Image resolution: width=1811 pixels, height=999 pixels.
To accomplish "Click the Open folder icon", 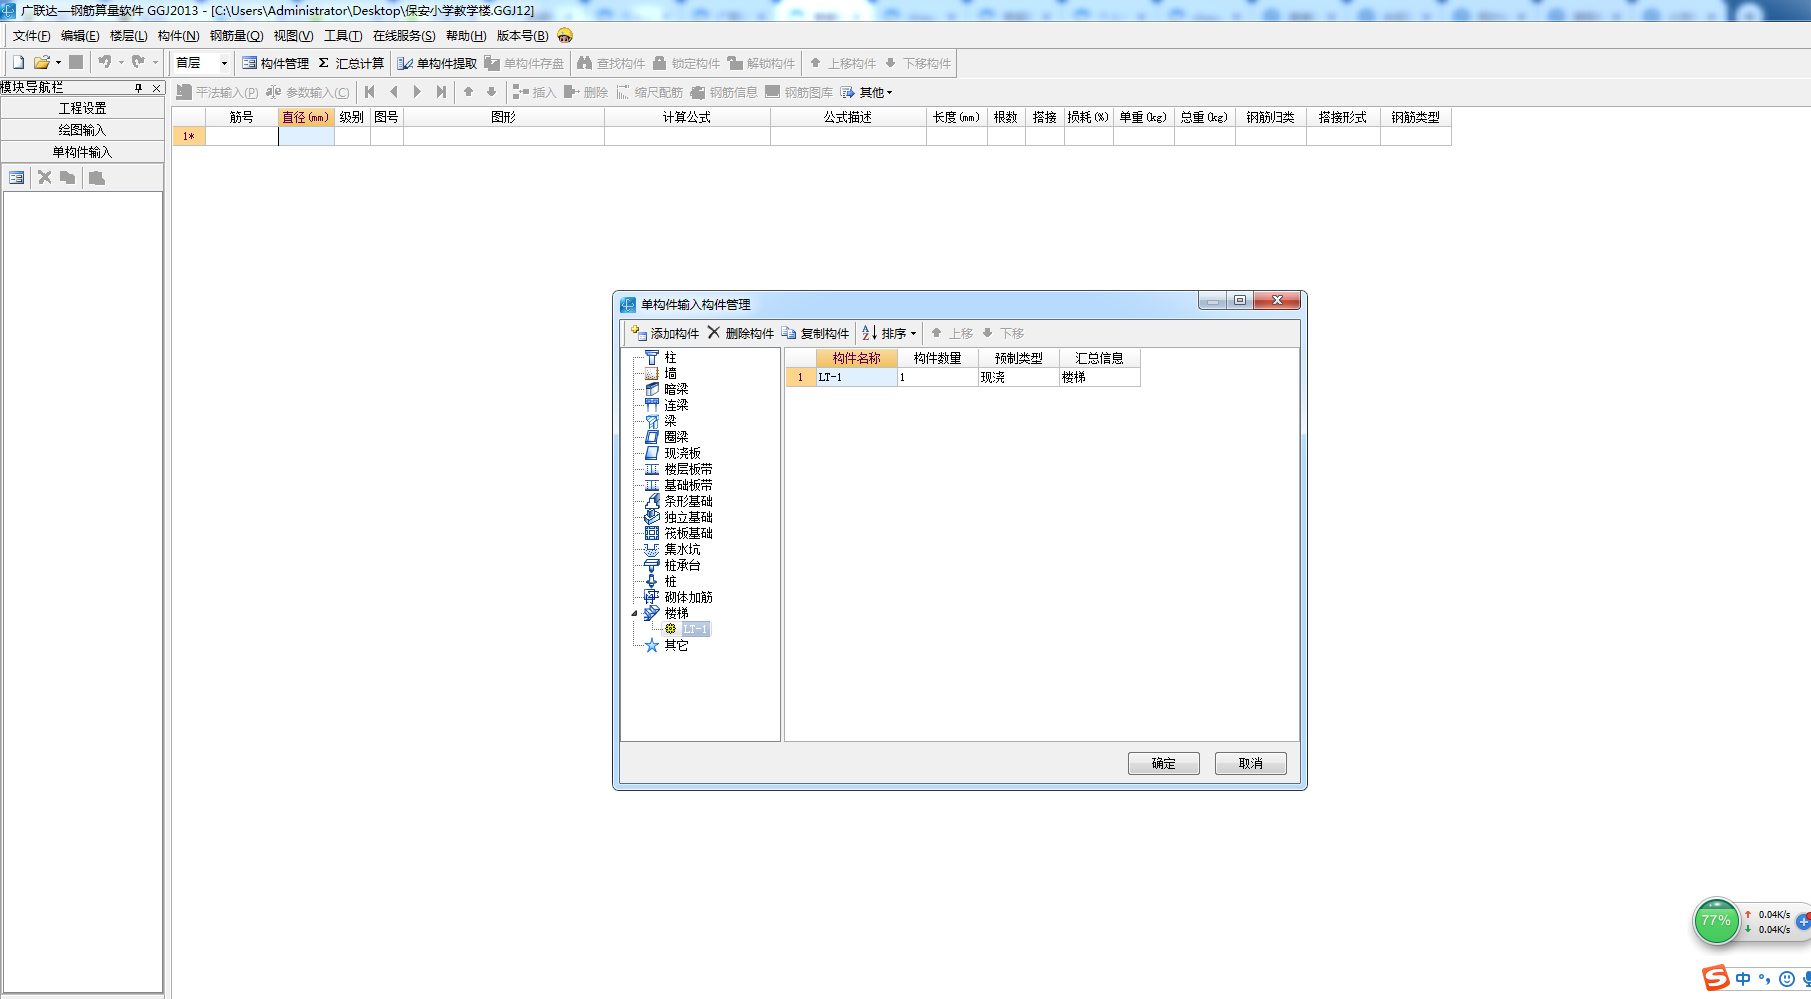I will point(42,62).
